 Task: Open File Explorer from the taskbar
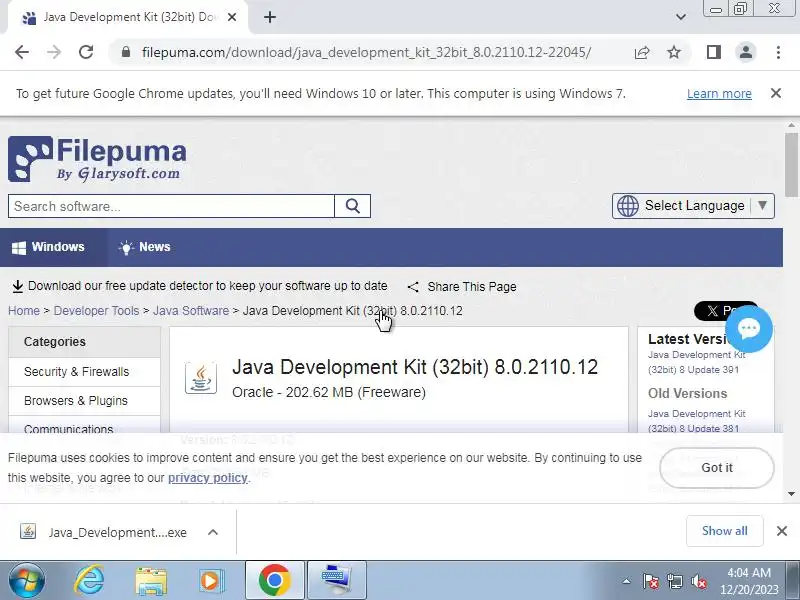151,581
